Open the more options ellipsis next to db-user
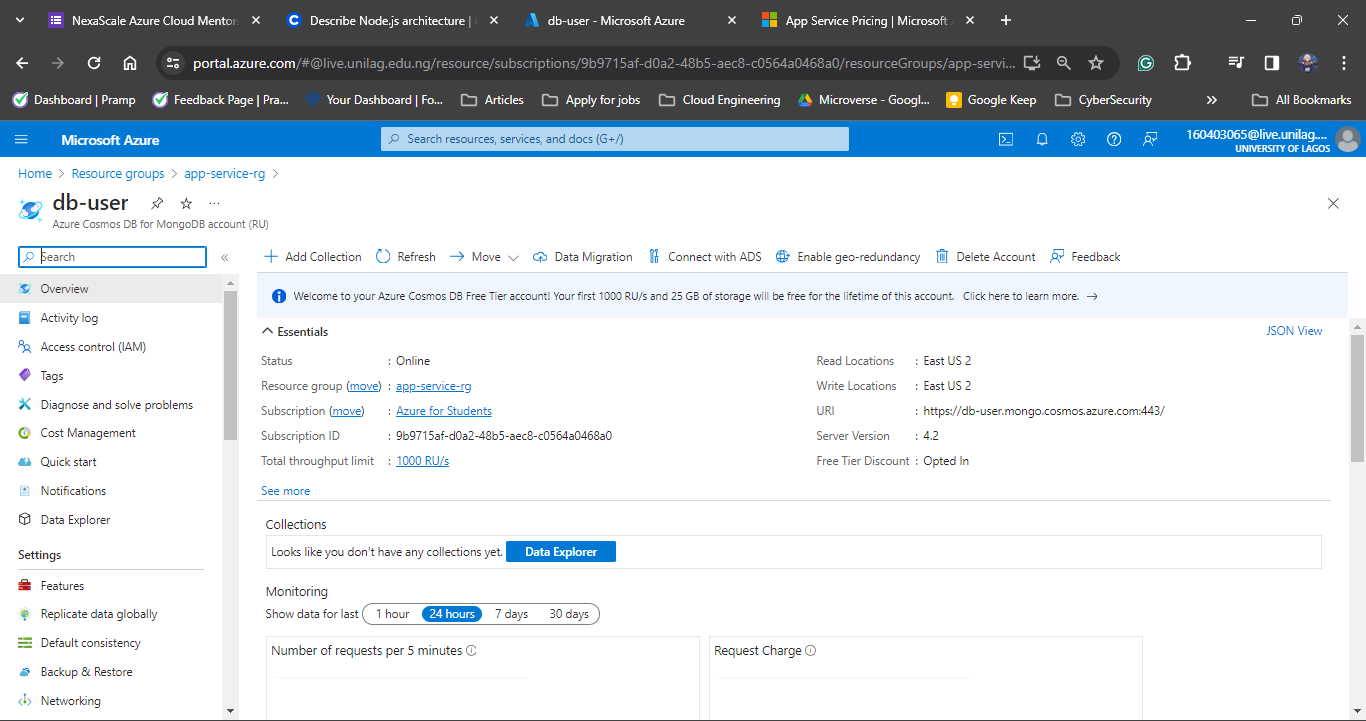 [214, 203]
